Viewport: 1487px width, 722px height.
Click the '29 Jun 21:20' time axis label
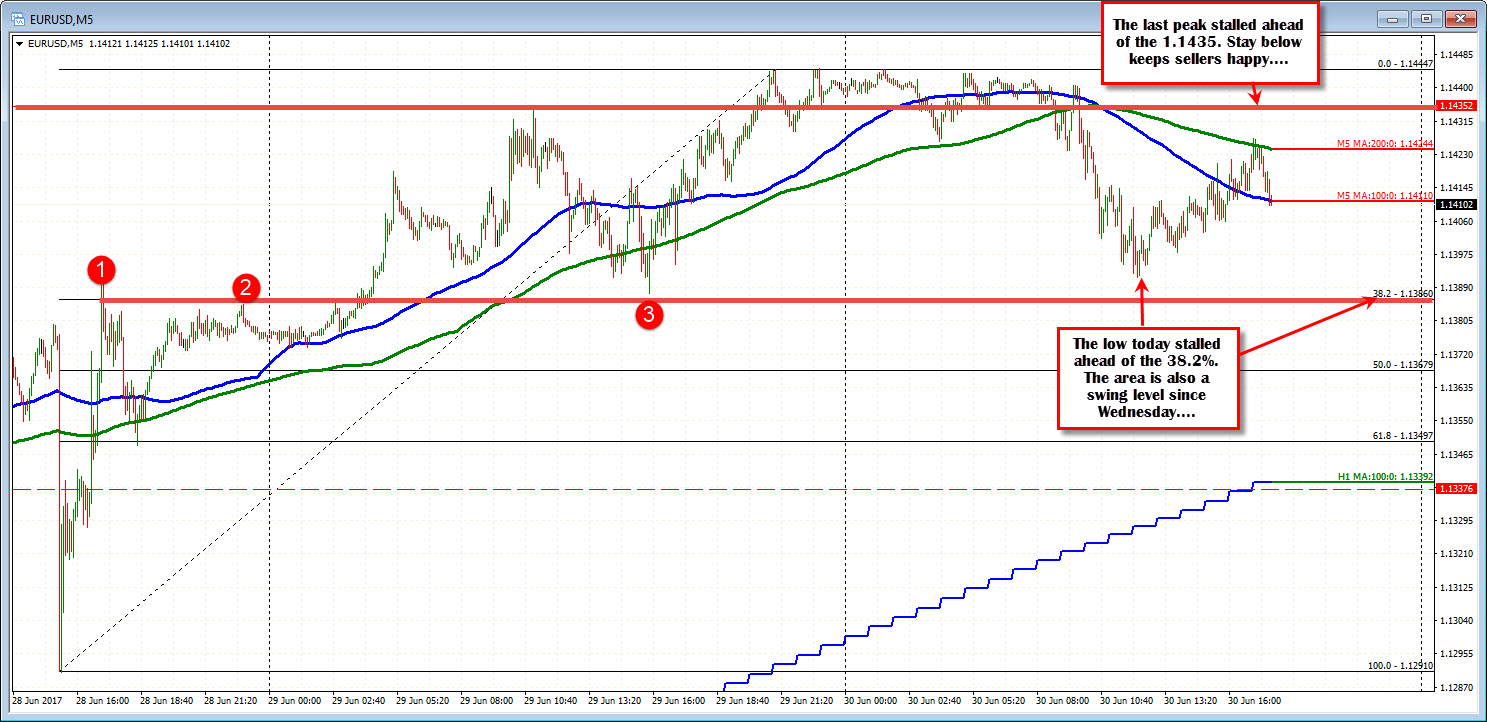click(806, 701)
